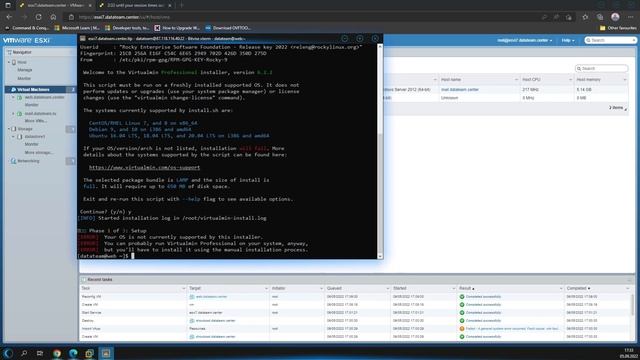Open Chrome from the taskbar
The height and width of the screenshot is (360, 640).
pos(57,353)
